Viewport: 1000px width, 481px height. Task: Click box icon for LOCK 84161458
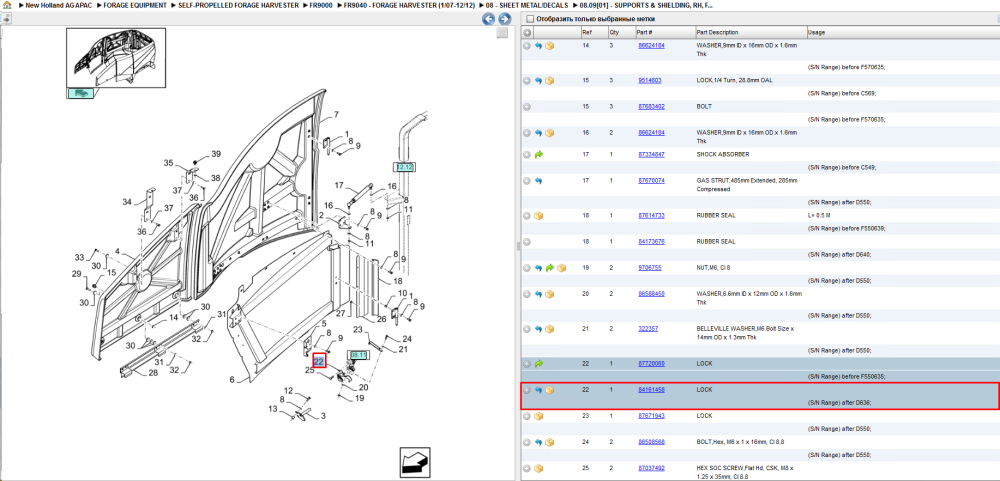click(x=549, y=390)
